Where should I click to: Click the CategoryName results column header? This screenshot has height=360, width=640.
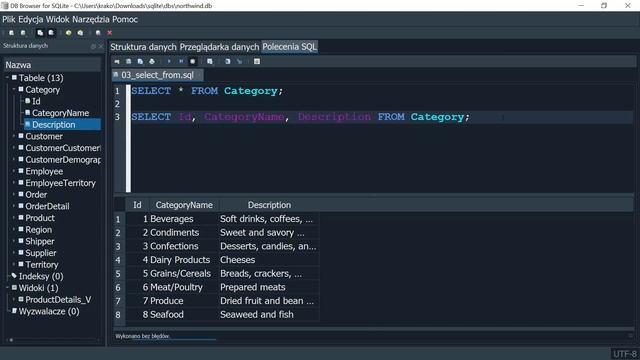[x=184, y=205]
